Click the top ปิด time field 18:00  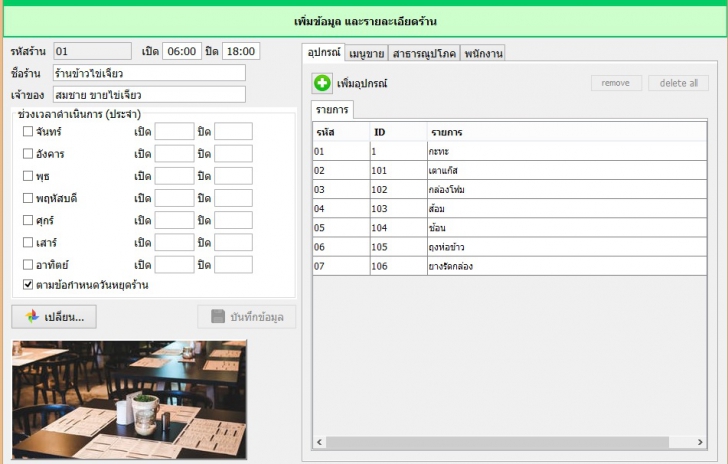point(241,51)
